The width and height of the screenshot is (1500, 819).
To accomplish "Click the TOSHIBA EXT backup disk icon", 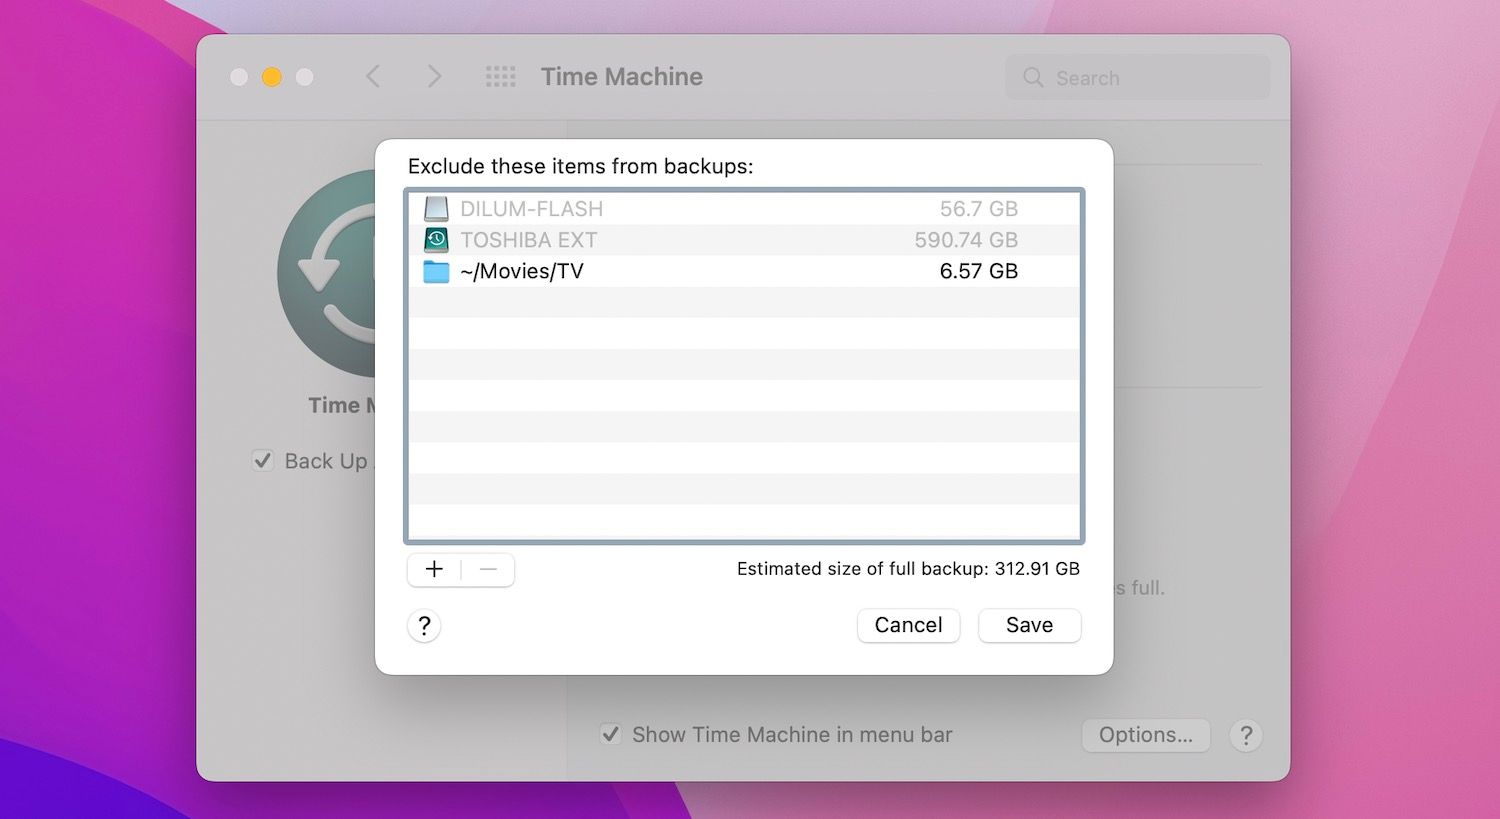I will pyautogui.click(x=435, y=240).
